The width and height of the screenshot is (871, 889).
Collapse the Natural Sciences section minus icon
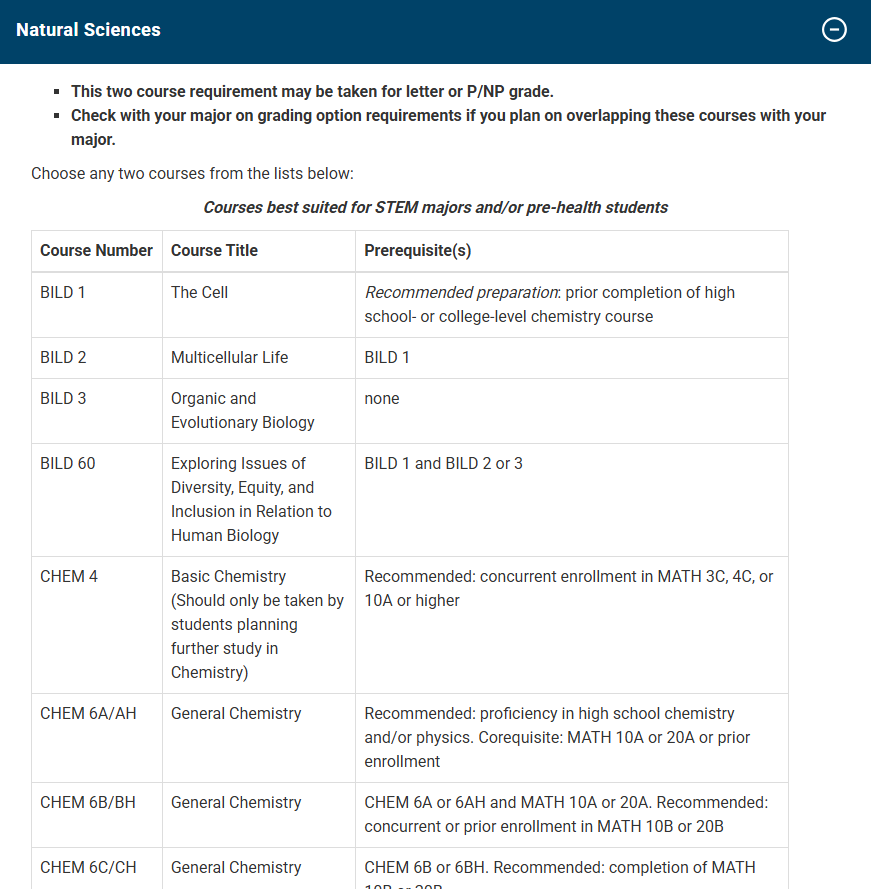click(834, 30)
